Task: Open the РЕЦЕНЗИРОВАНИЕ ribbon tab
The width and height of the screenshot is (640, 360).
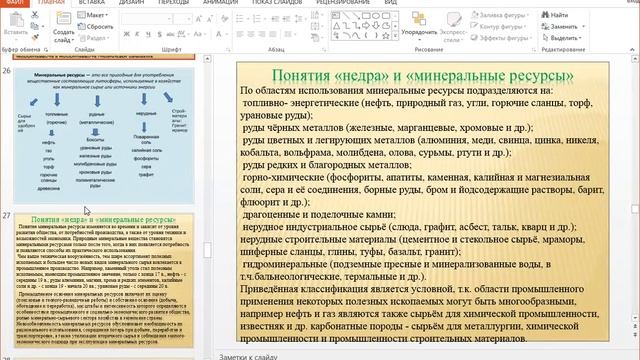Action: (x=343, y=2)
